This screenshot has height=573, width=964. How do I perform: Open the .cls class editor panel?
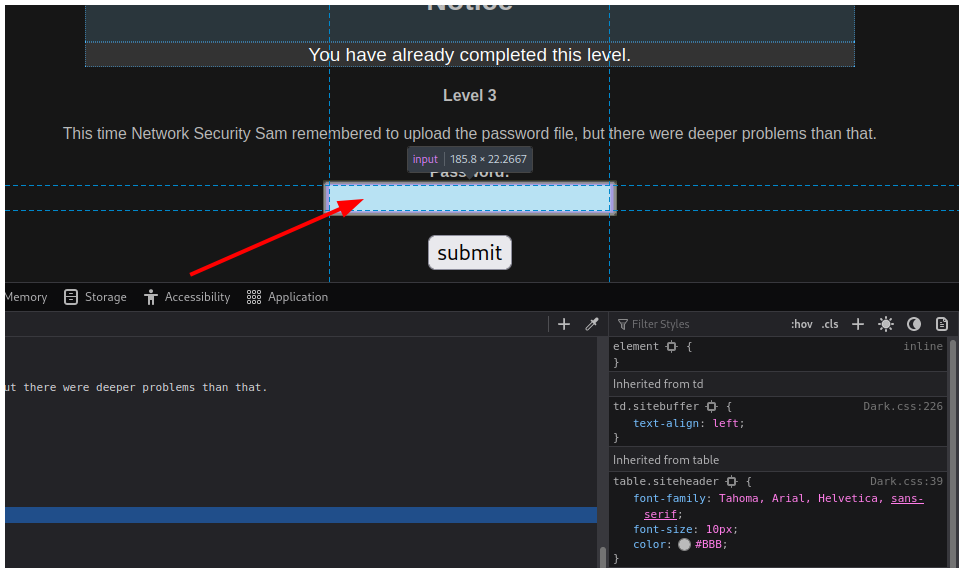click(x=830, y=324)
